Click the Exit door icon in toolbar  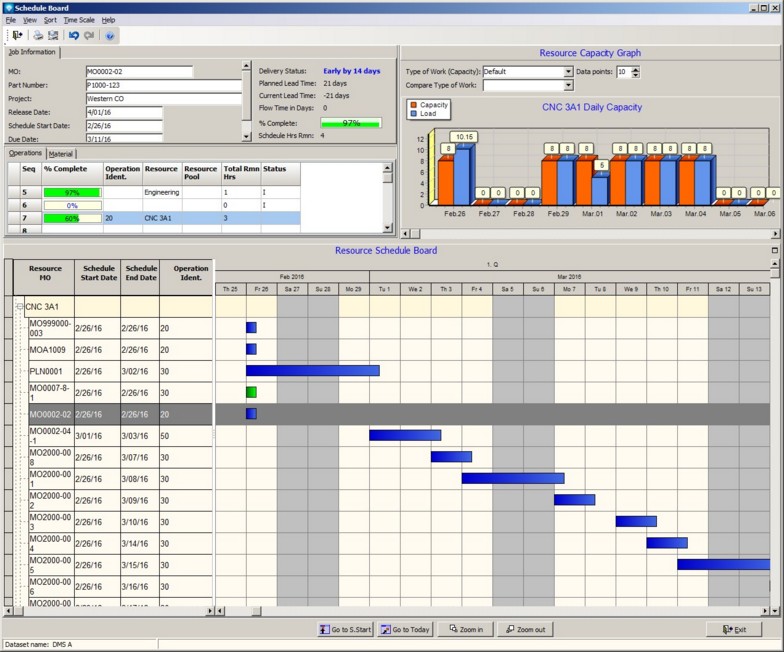pos(18,35)
